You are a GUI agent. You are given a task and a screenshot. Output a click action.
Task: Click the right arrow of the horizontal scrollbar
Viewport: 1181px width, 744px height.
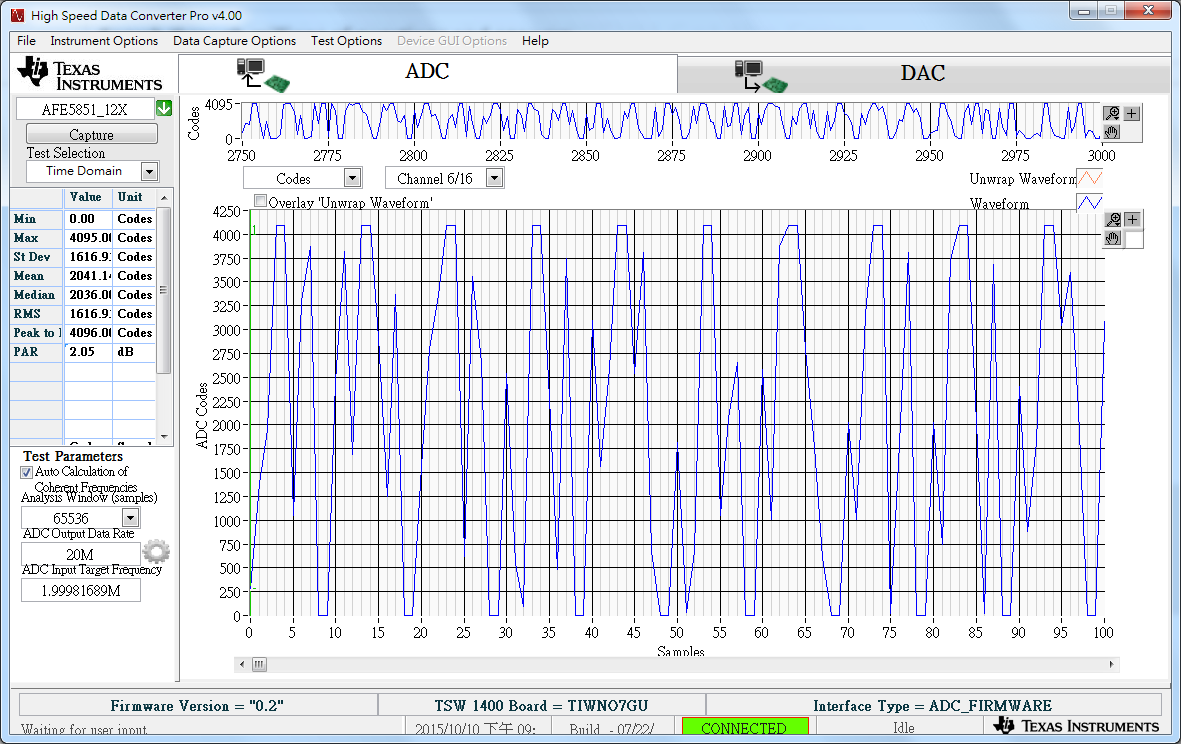click(1112, 664)
